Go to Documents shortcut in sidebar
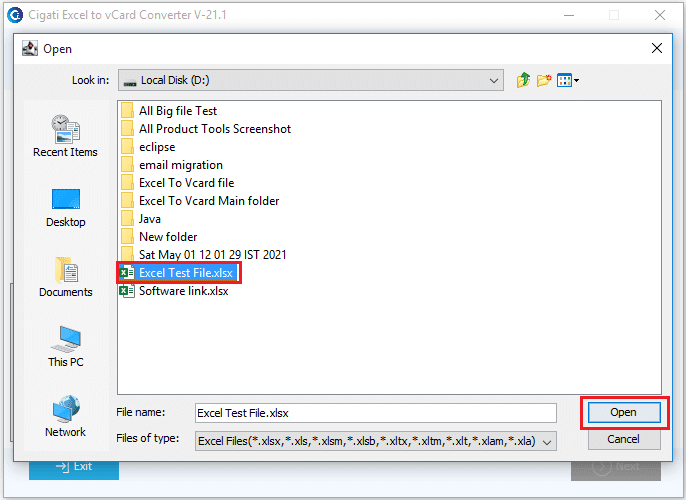The image size is (686, 500). coord(66,277)
